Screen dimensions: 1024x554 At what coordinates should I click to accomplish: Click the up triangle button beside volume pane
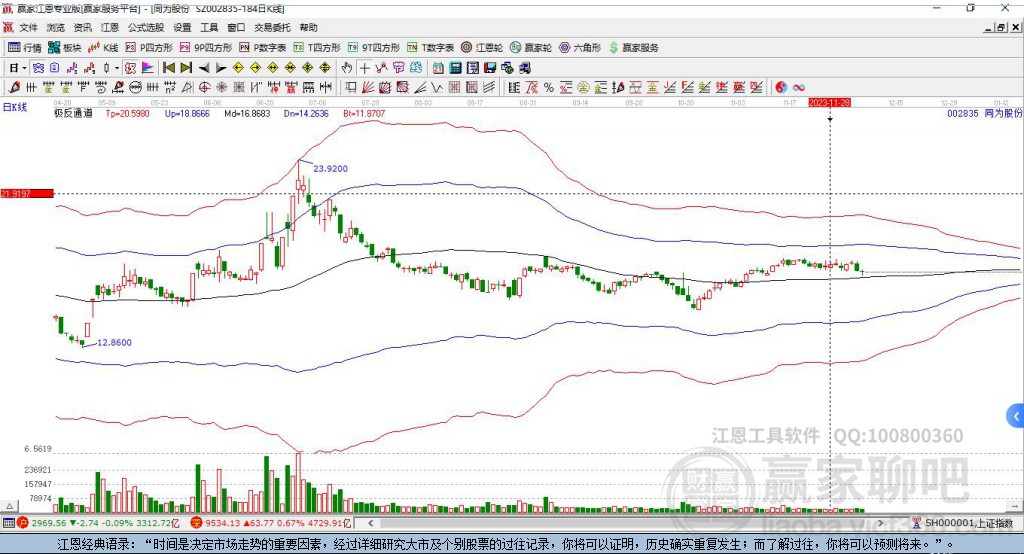(10, 506)
